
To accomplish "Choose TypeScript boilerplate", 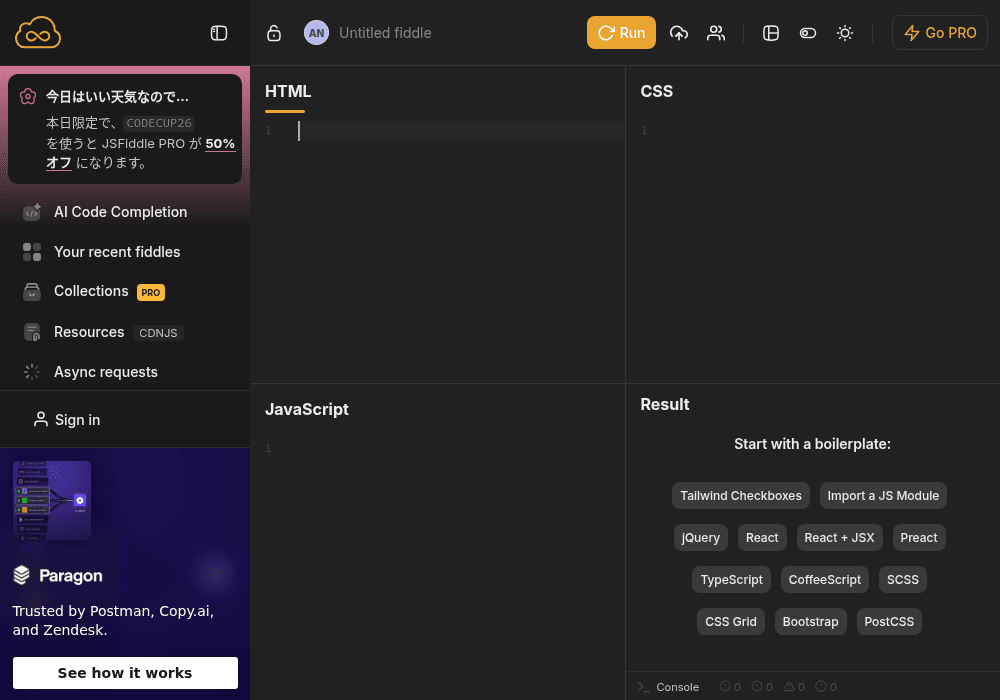I will click(x=731, y=580).
